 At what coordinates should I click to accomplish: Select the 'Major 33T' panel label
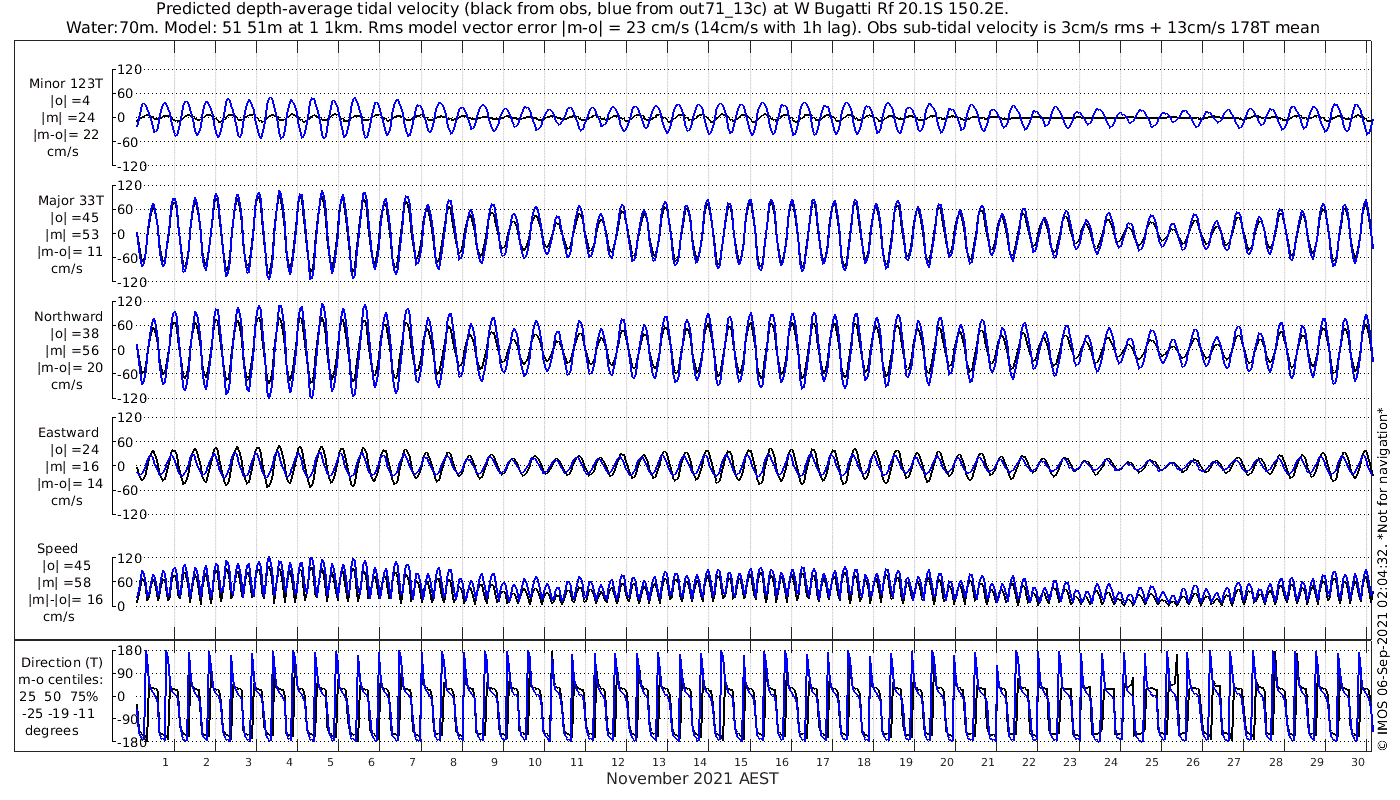(x=70, y=201)
